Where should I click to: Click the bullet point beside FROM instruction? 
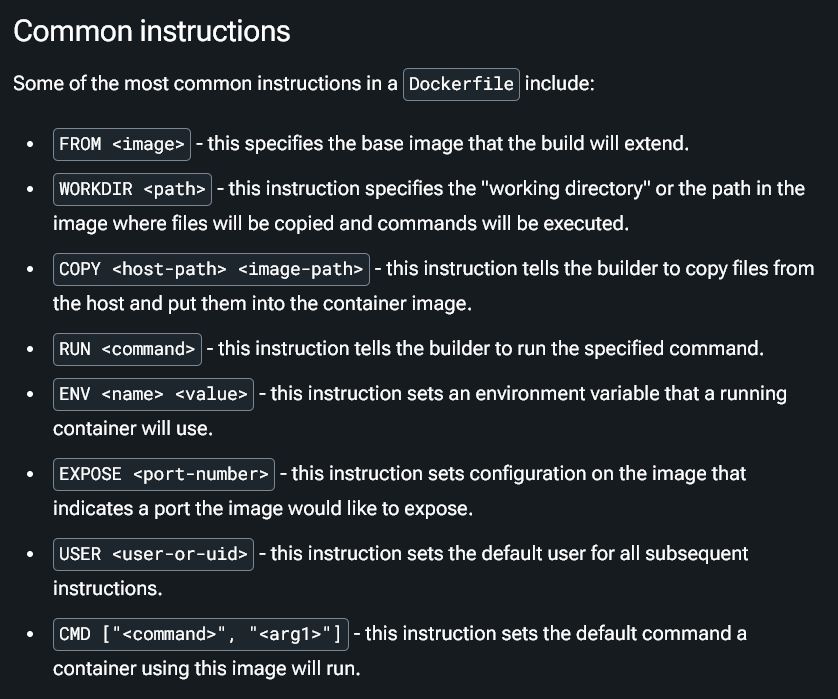click(x=30, y=144)
